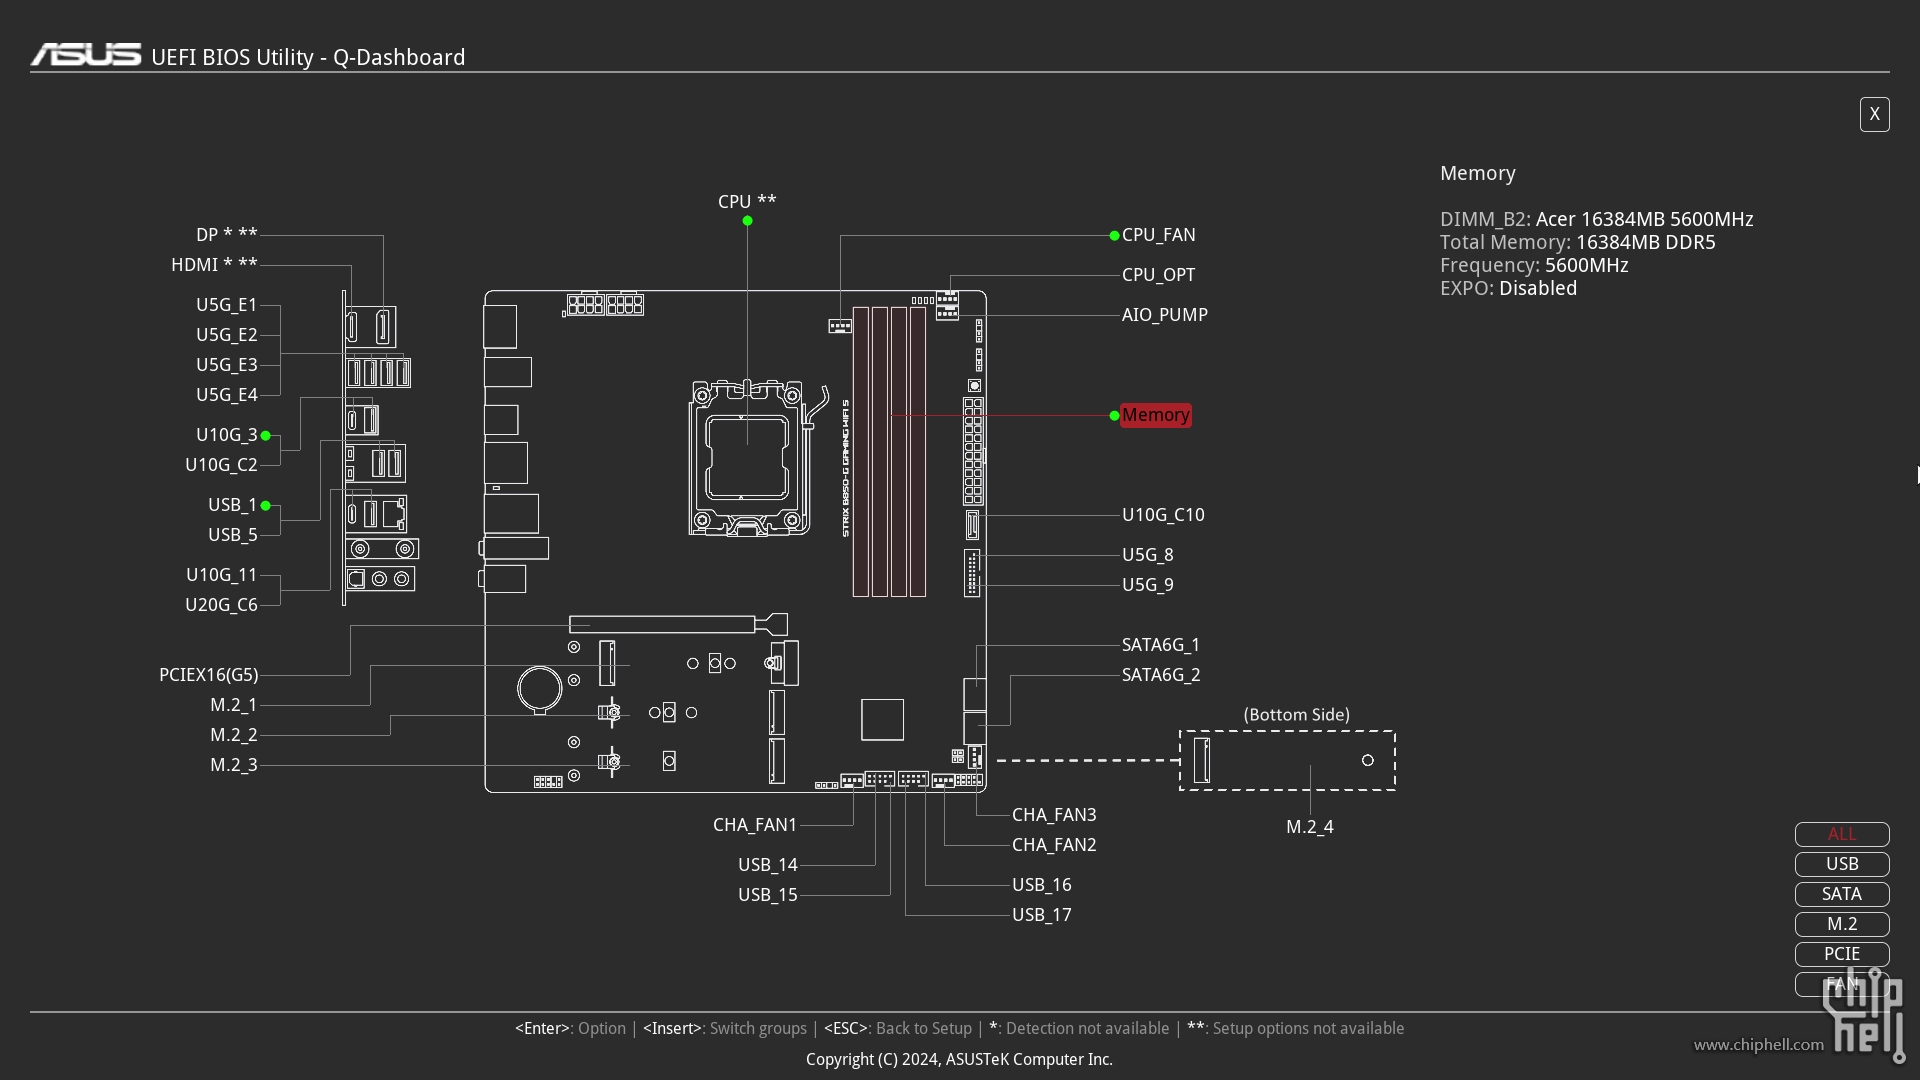Viewport: 1920px width, 1080px height.
Task: Select the AIO_PUMP header label
Action: (x=1165, y=315)
